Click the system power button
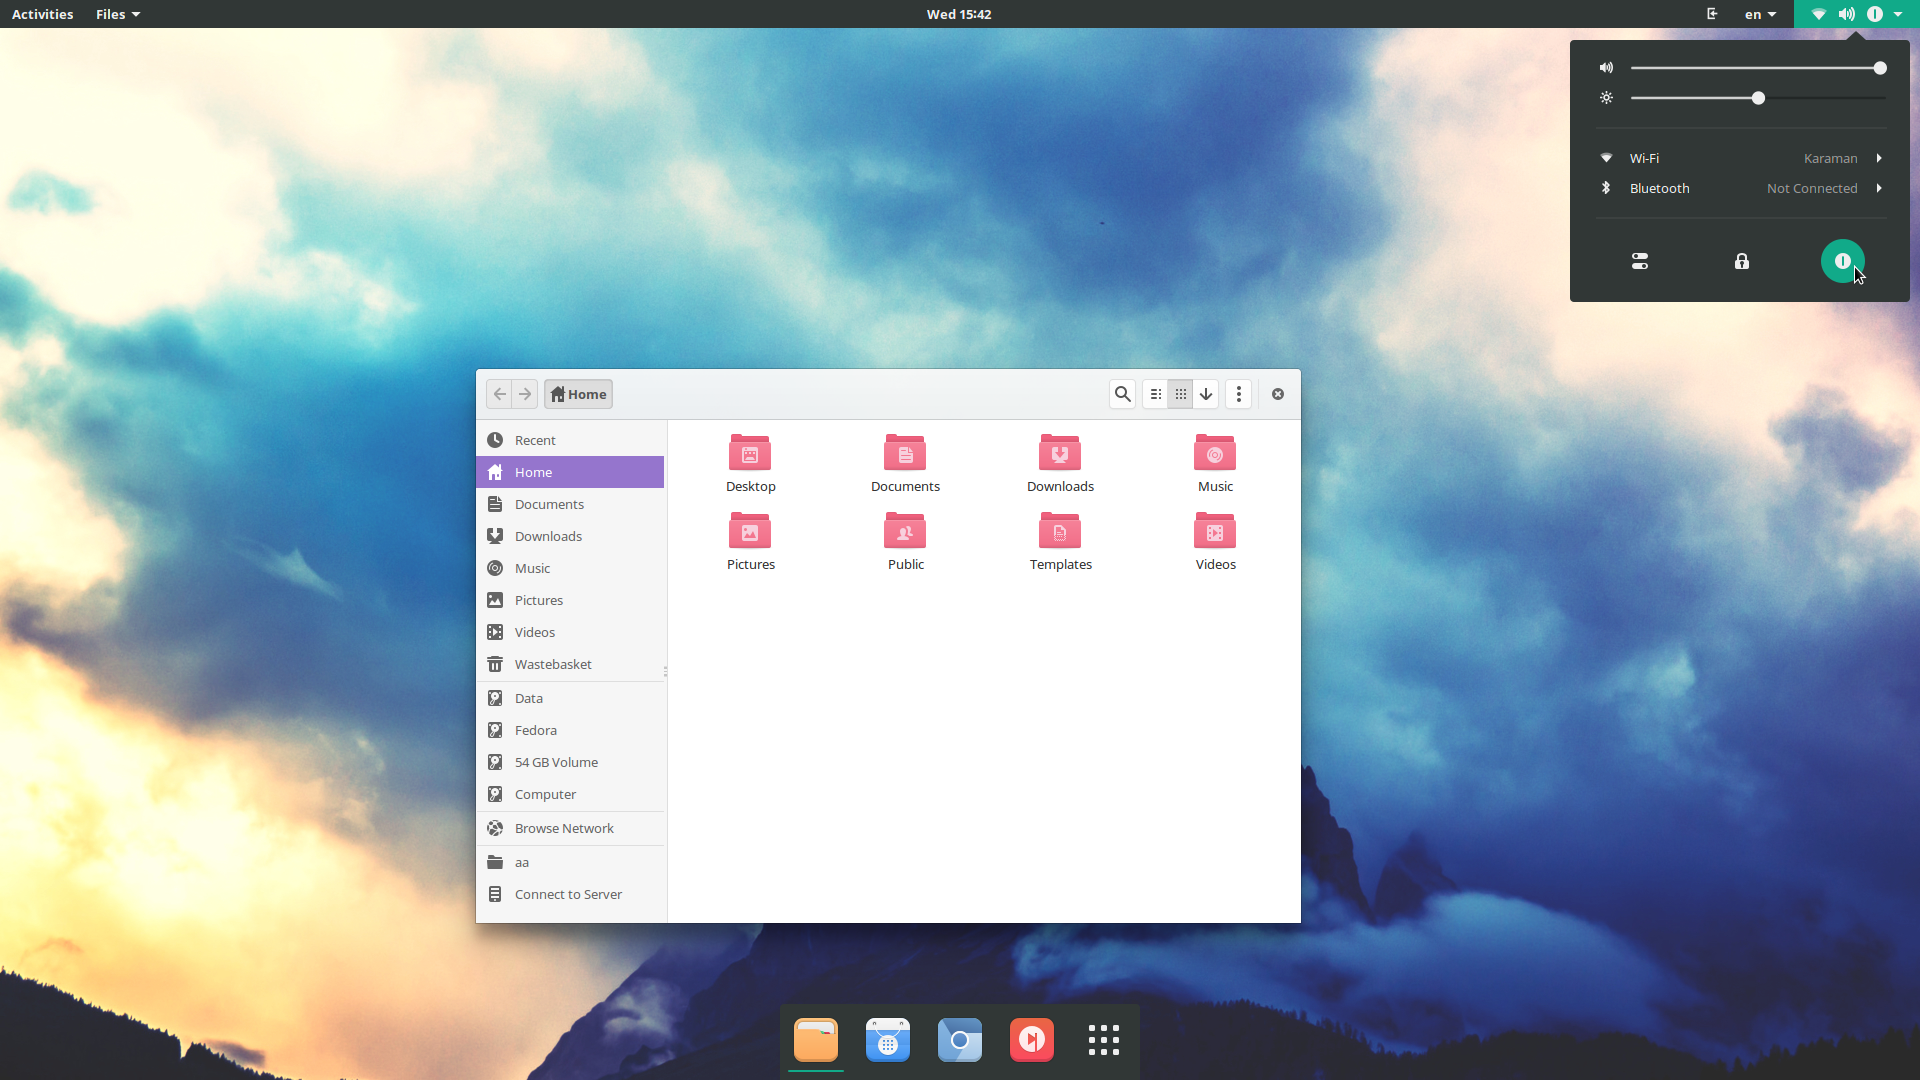Viewport: 1920px width, 1080px height. 1842,261
